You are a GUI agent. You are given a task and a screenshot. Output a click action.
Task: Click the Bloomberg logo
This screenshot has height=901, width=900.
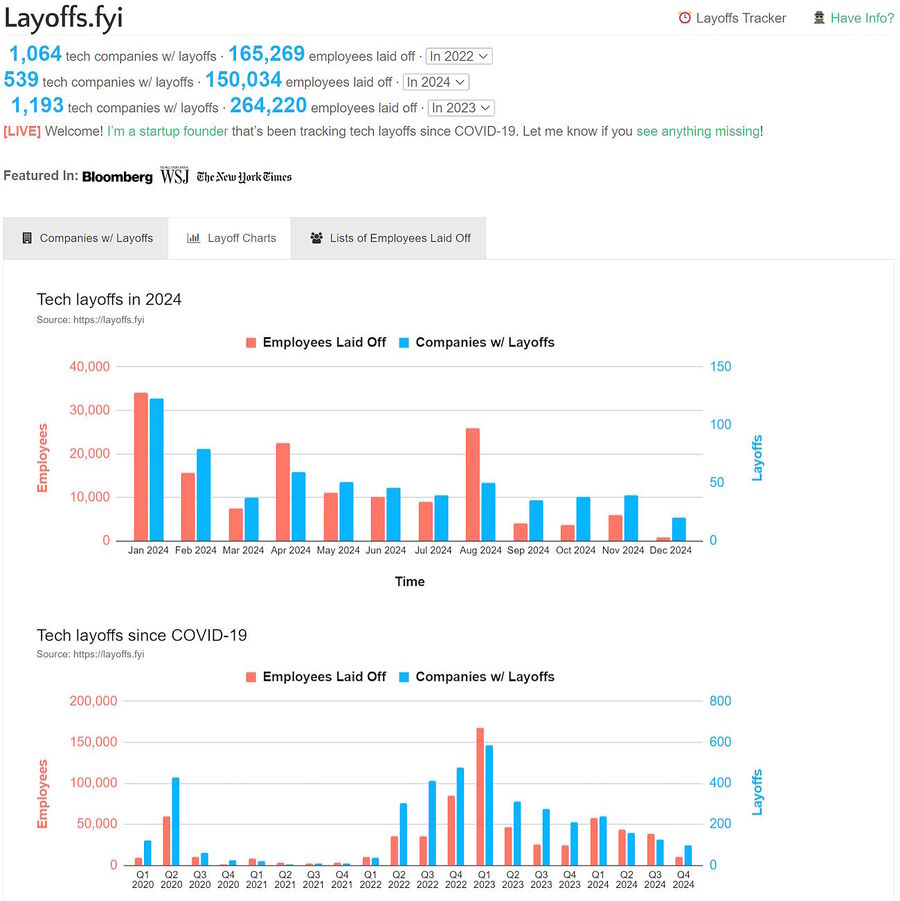tap(117, 176)
